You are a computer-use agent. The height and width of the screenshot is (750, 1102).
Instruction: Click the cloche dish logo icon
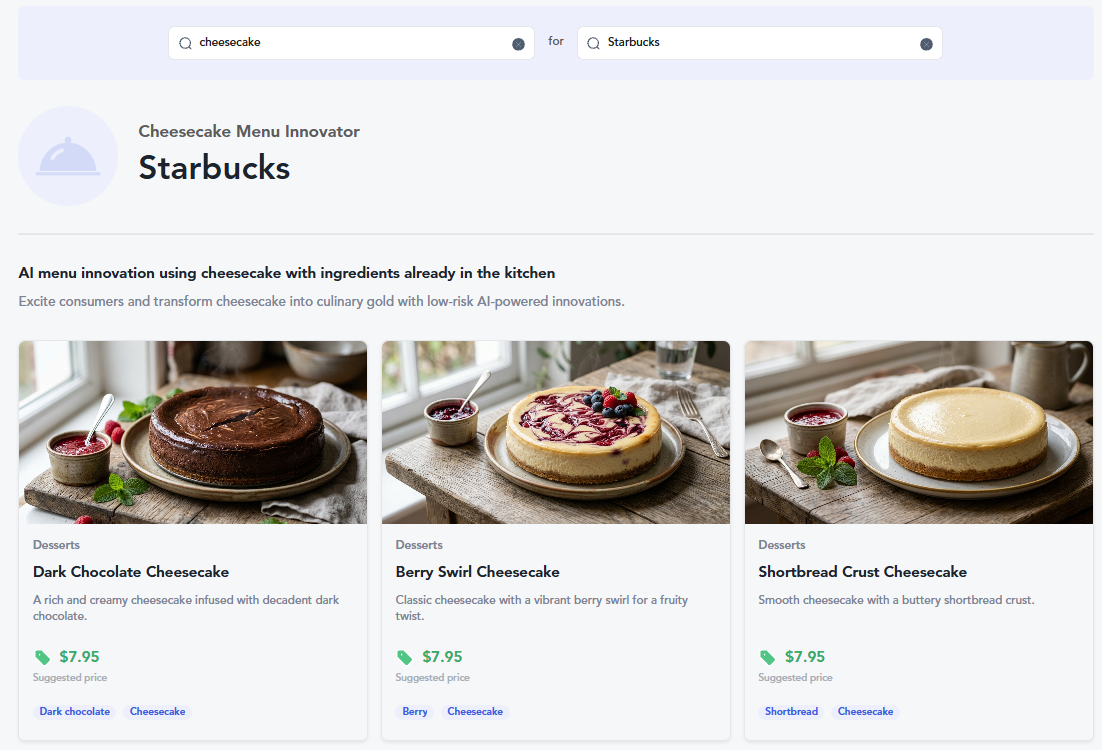click(68, 156)
